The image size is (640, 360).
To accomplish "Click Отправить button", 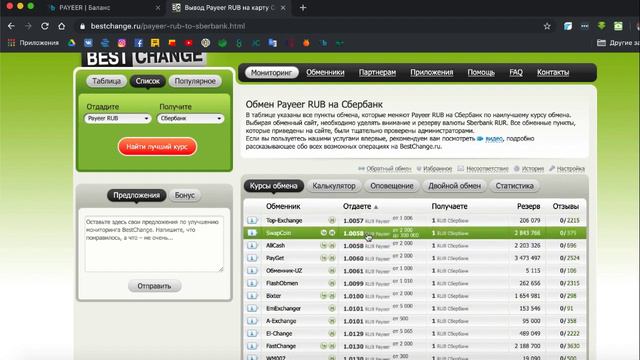I will point(154,286).
